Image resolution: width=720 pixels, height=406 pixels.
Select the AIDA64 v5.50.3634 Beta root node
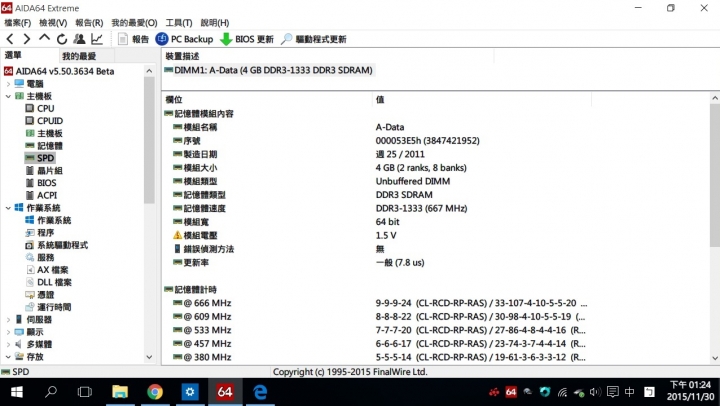(x=59, y=71)
